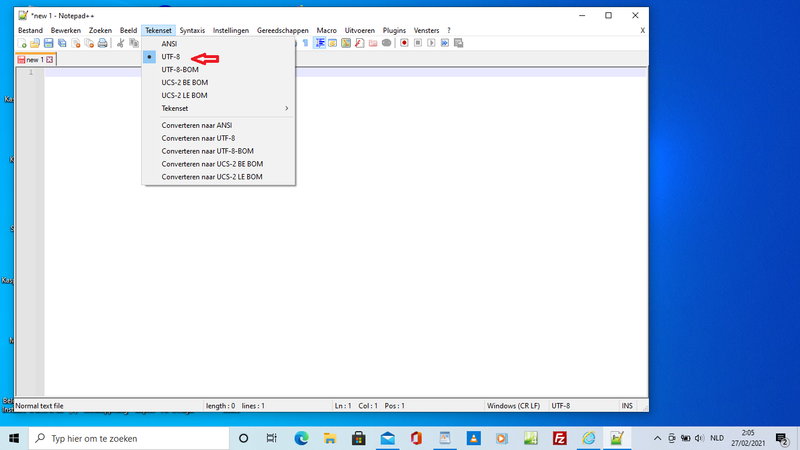Screen dimensions: 800x450
Task: Click the Folder as Workspace toolbar icon
Action: click(x=373, y=43)
